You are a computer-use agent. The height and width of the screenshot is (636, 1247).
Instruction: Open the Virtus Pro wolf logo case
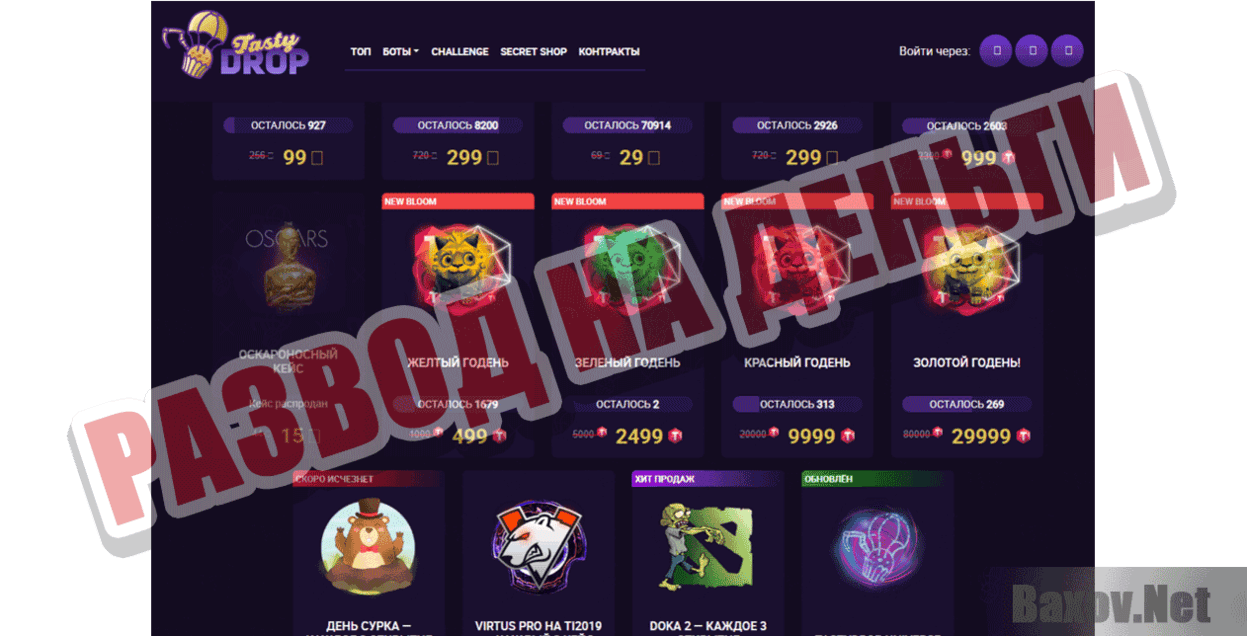(x=538, y=545)
